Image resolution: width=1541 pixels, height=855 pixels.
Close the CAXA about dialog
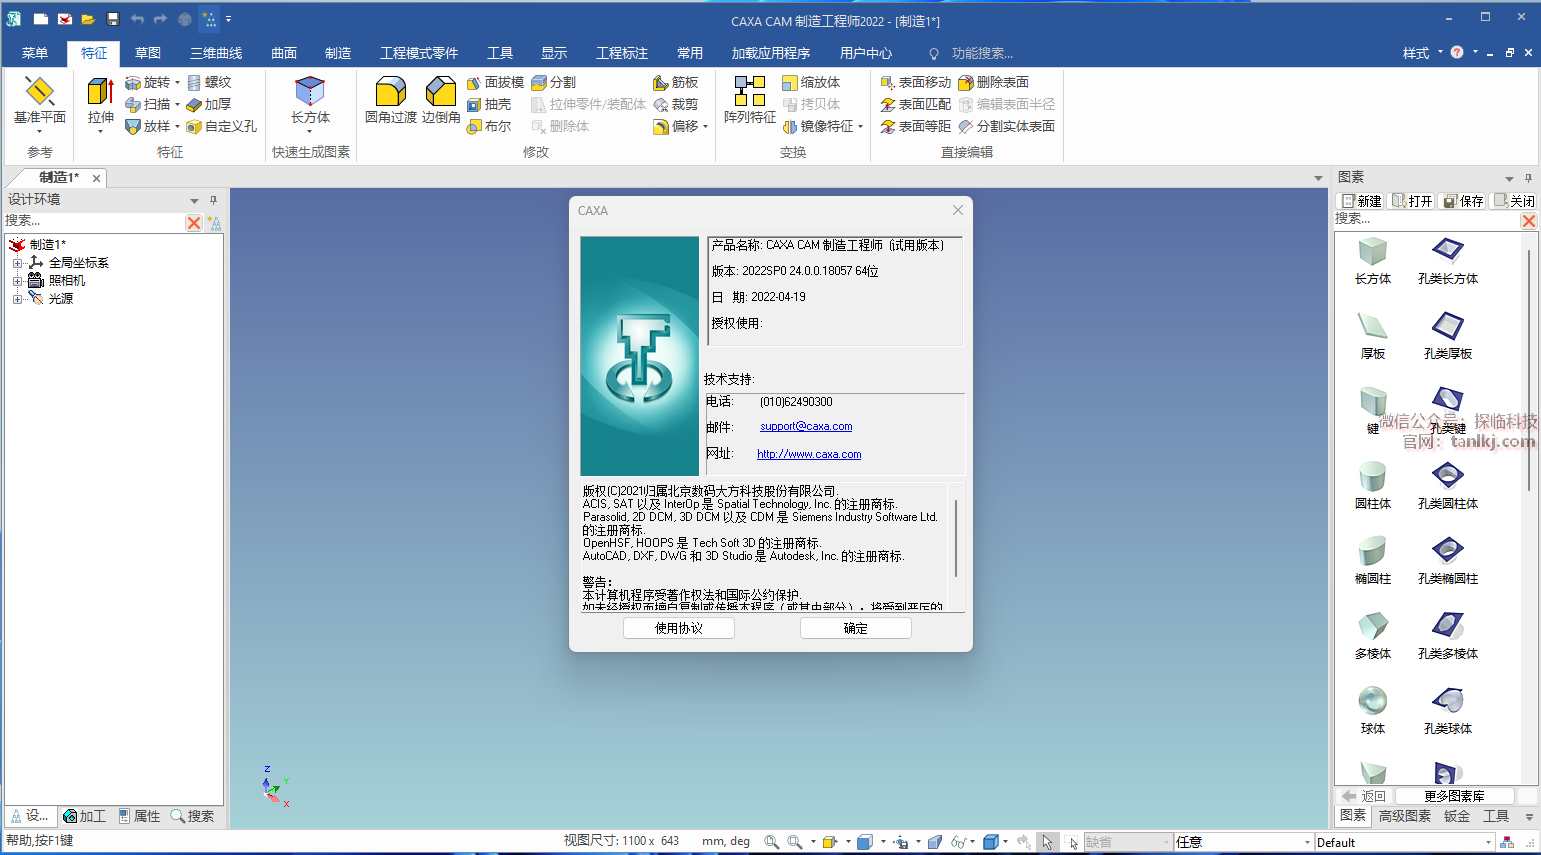(x=958, y=210)
